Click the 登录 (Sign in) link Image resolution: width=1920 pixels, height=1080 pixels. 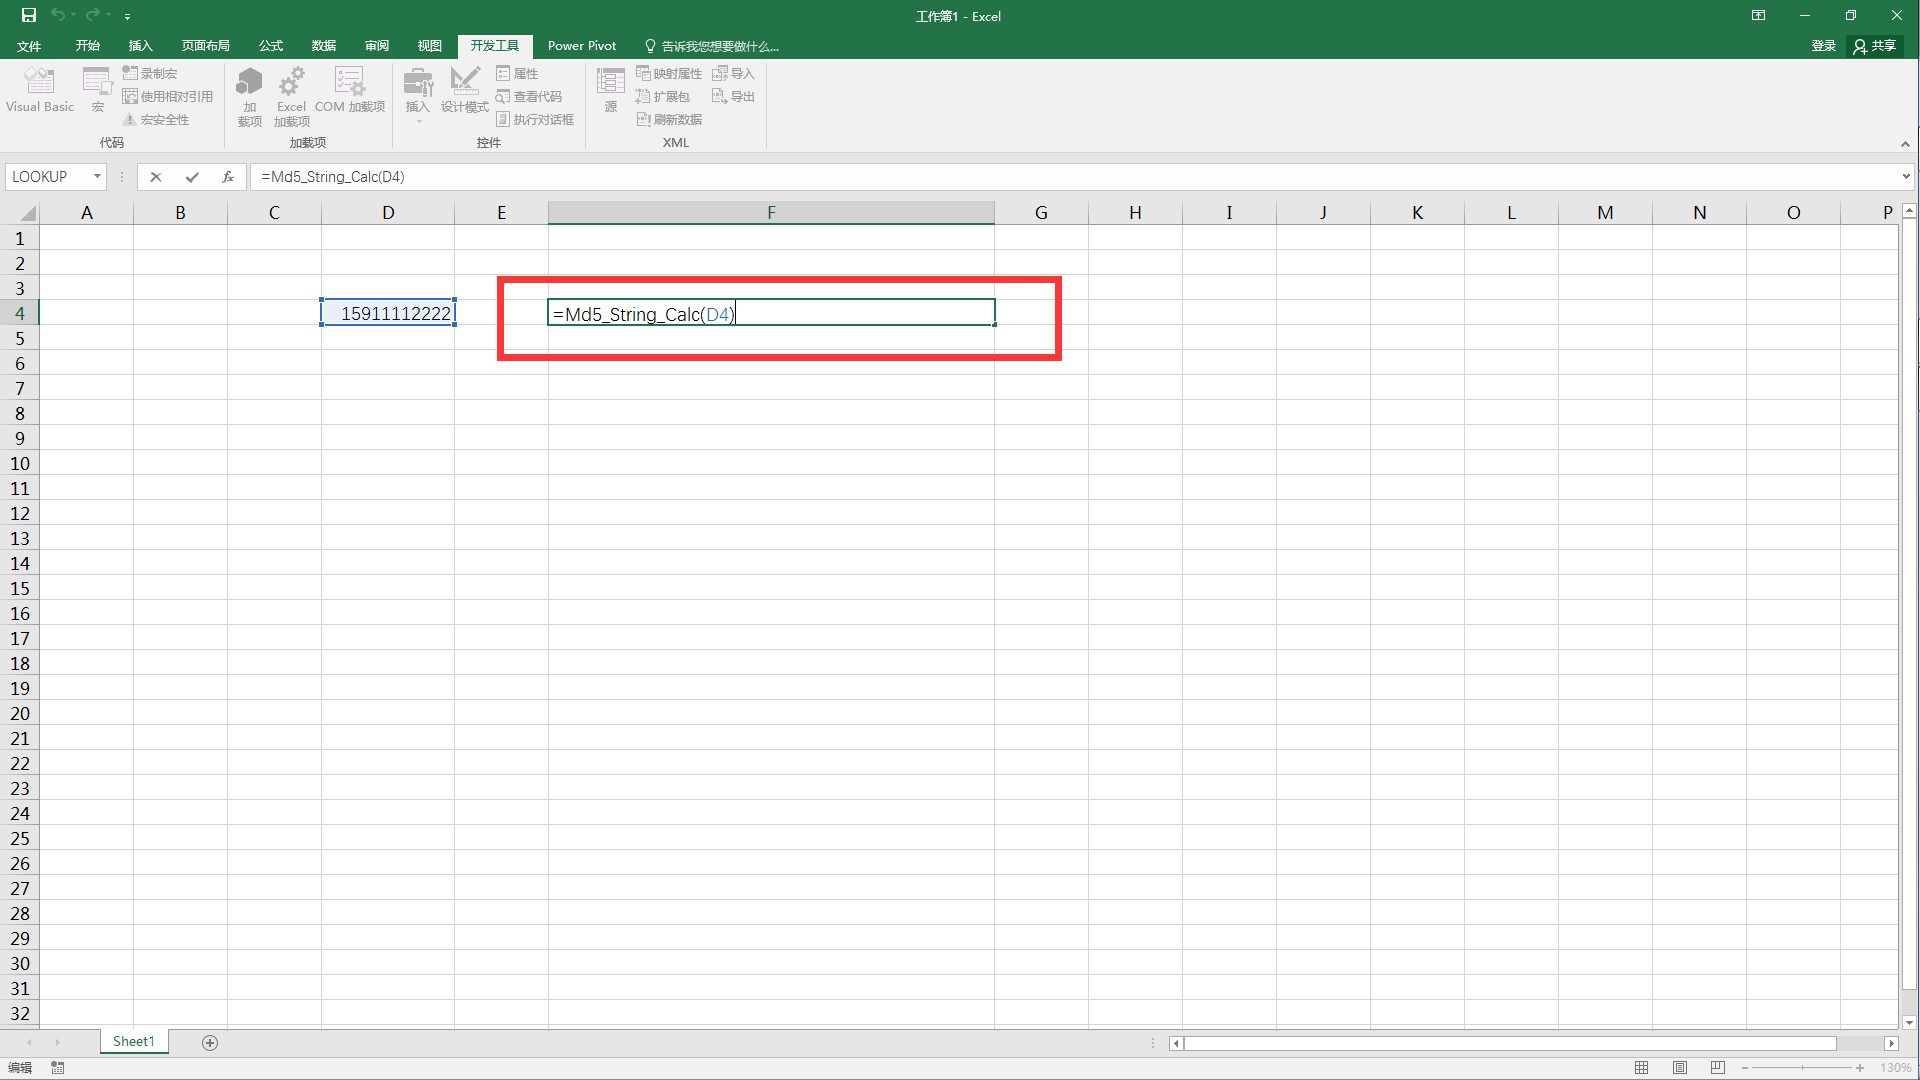click(x=1822, y=45)
